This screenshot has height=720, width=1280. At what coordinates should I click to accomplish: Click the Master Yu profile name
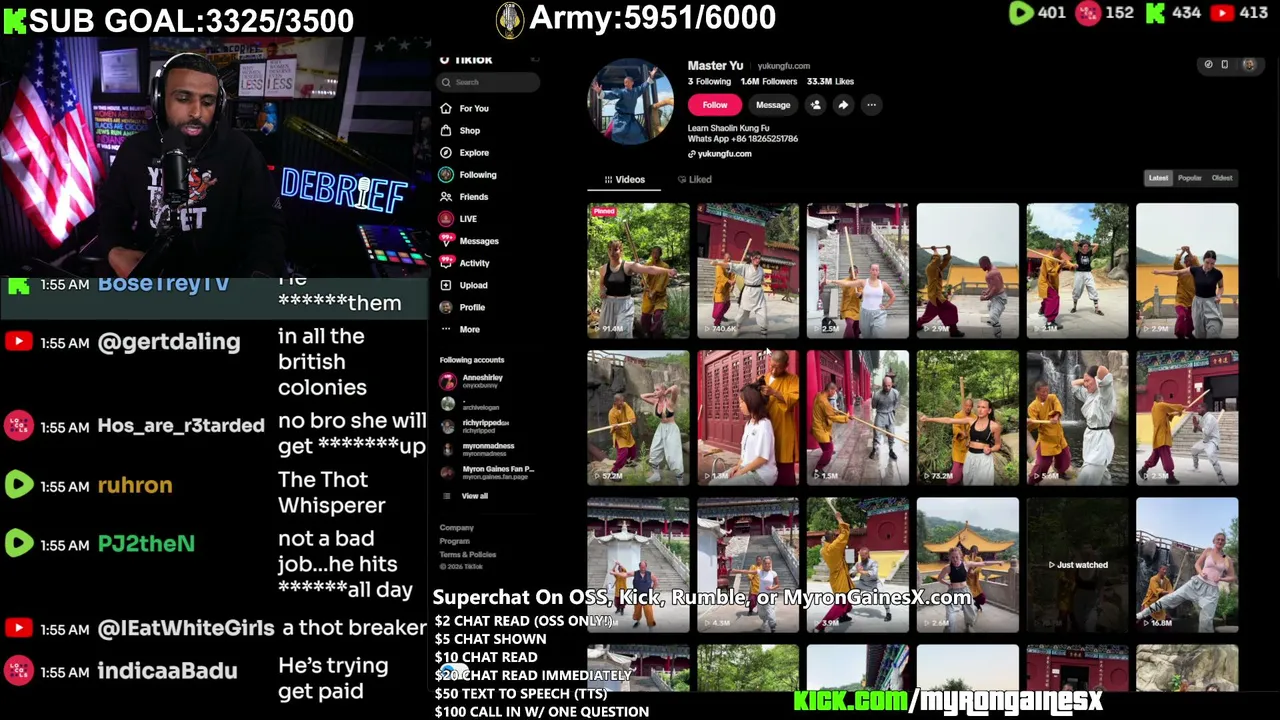tap(715, 66)
